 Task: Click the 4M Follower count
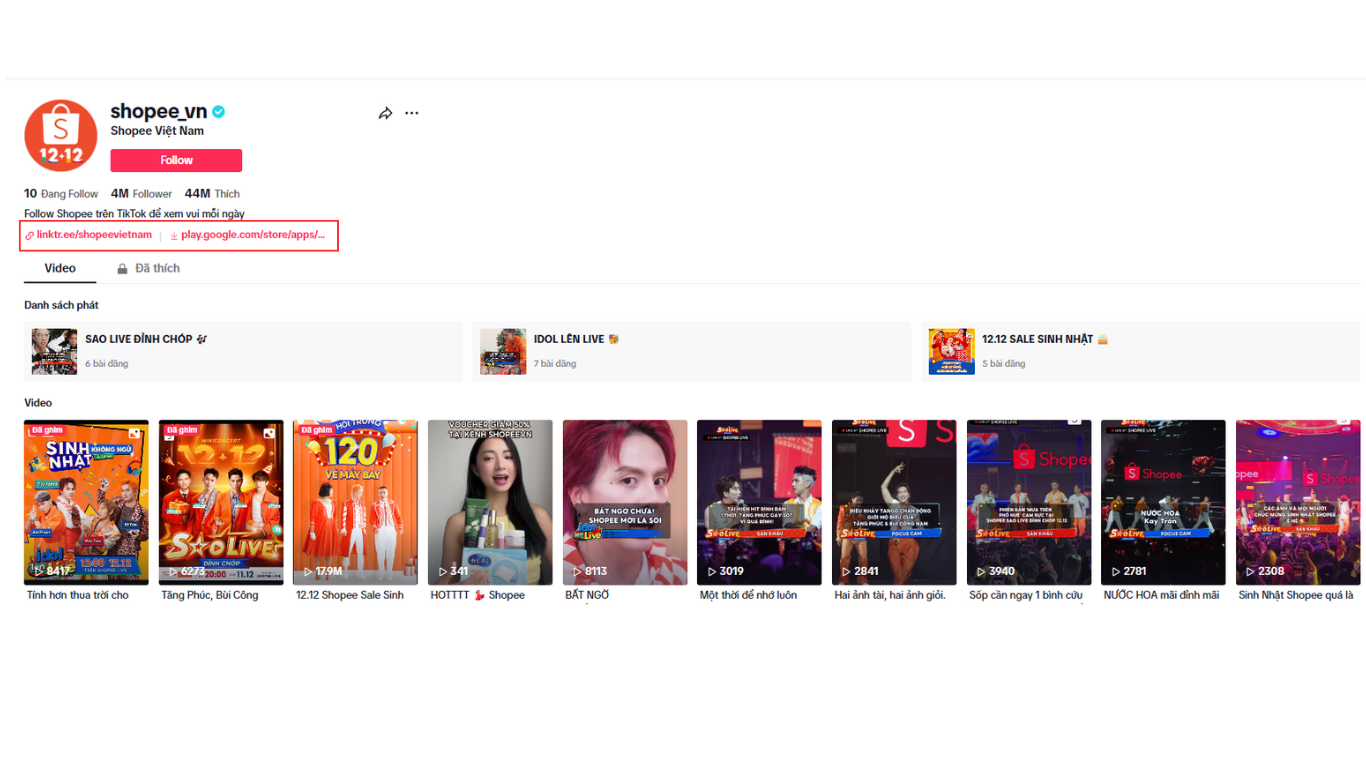pyautogui.click(x=141, y=194)
